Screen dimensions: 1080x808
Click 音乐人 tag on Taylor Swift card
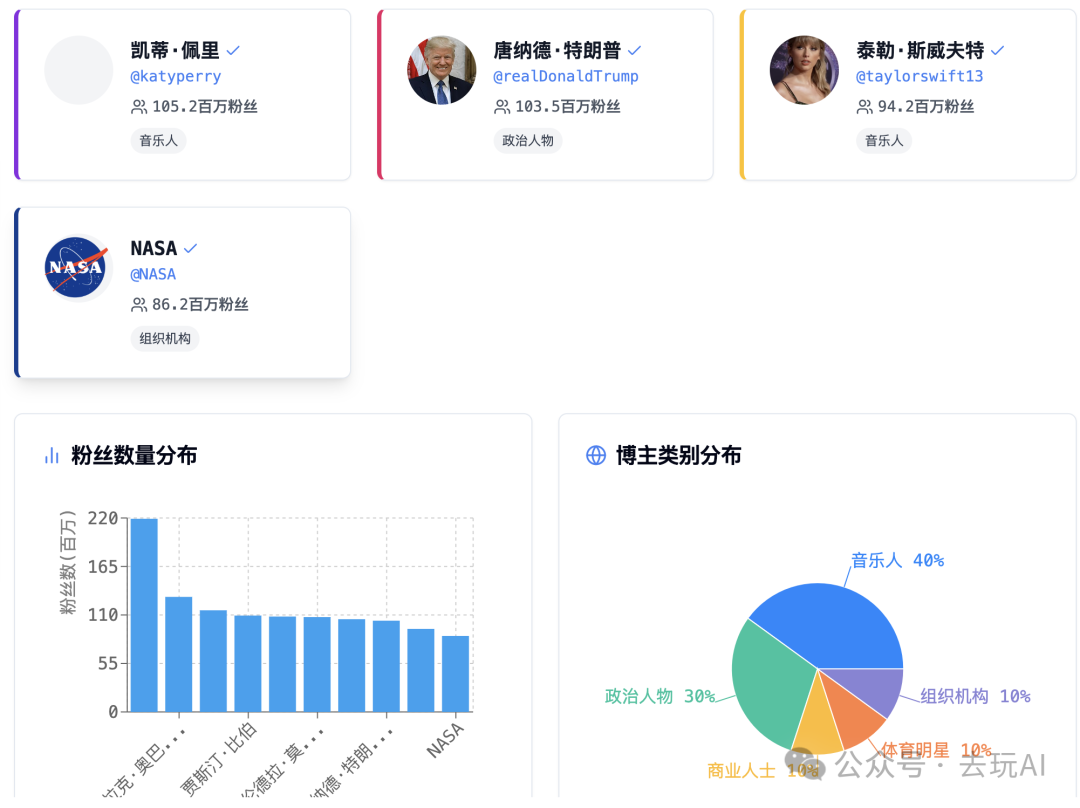coord(884,141)
